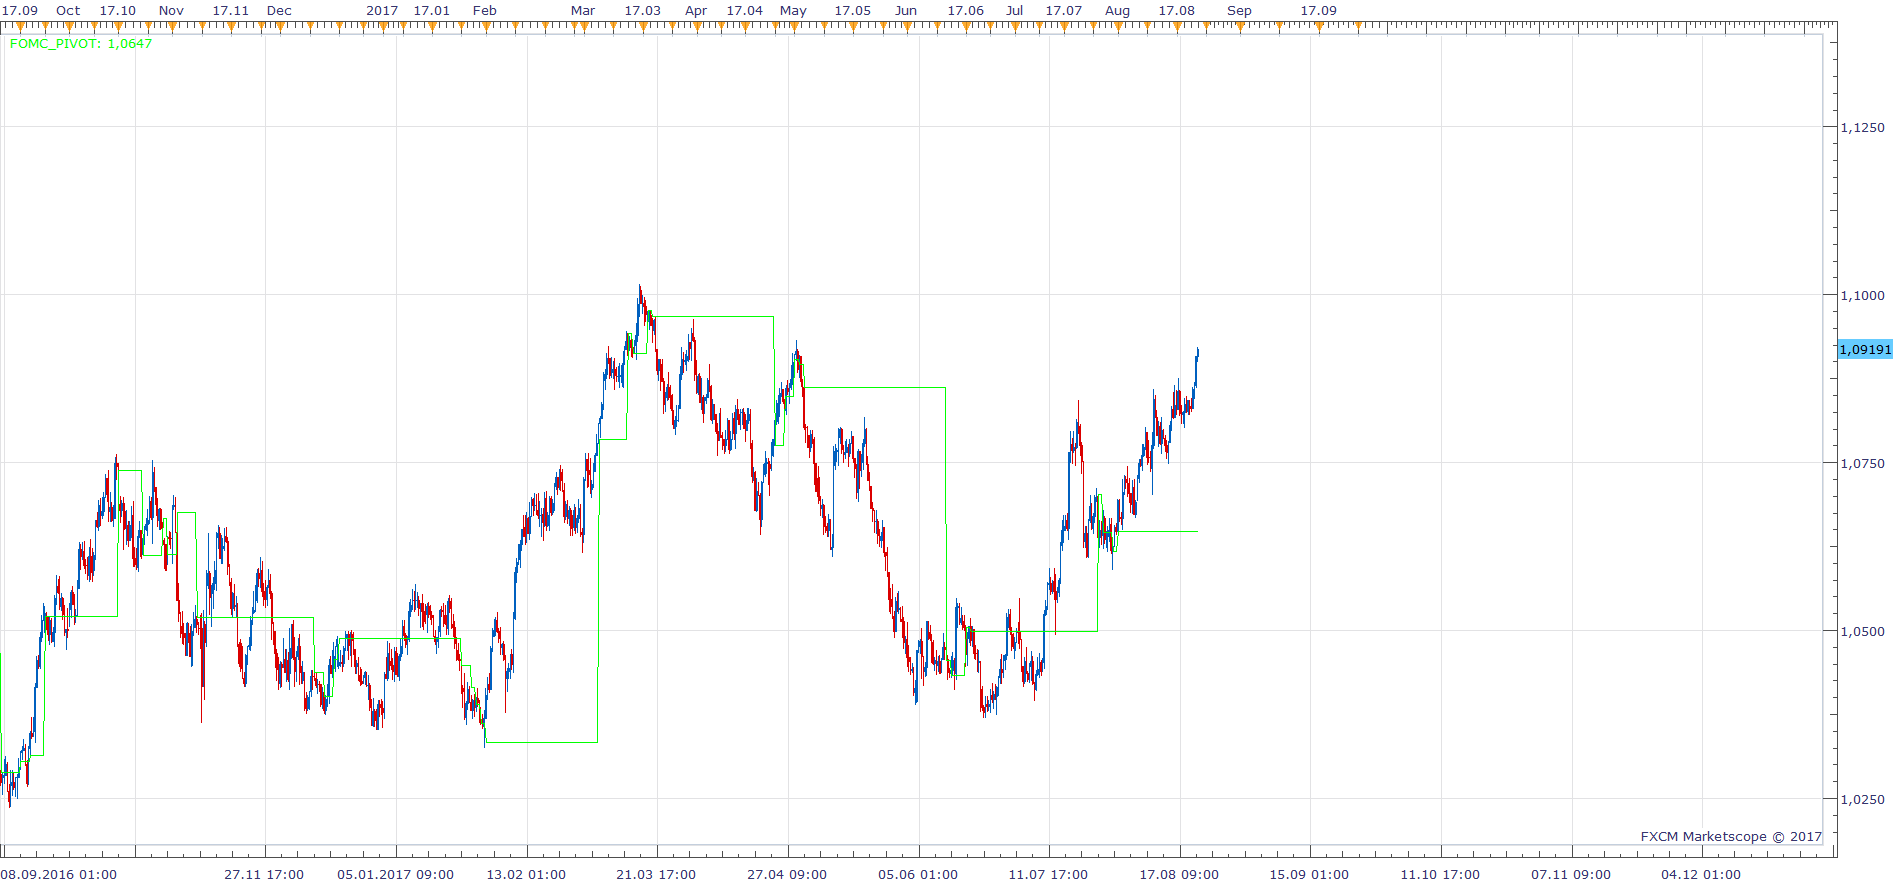
Task: Click the orange marker below the Sep label
Action: pos(1240,28)
